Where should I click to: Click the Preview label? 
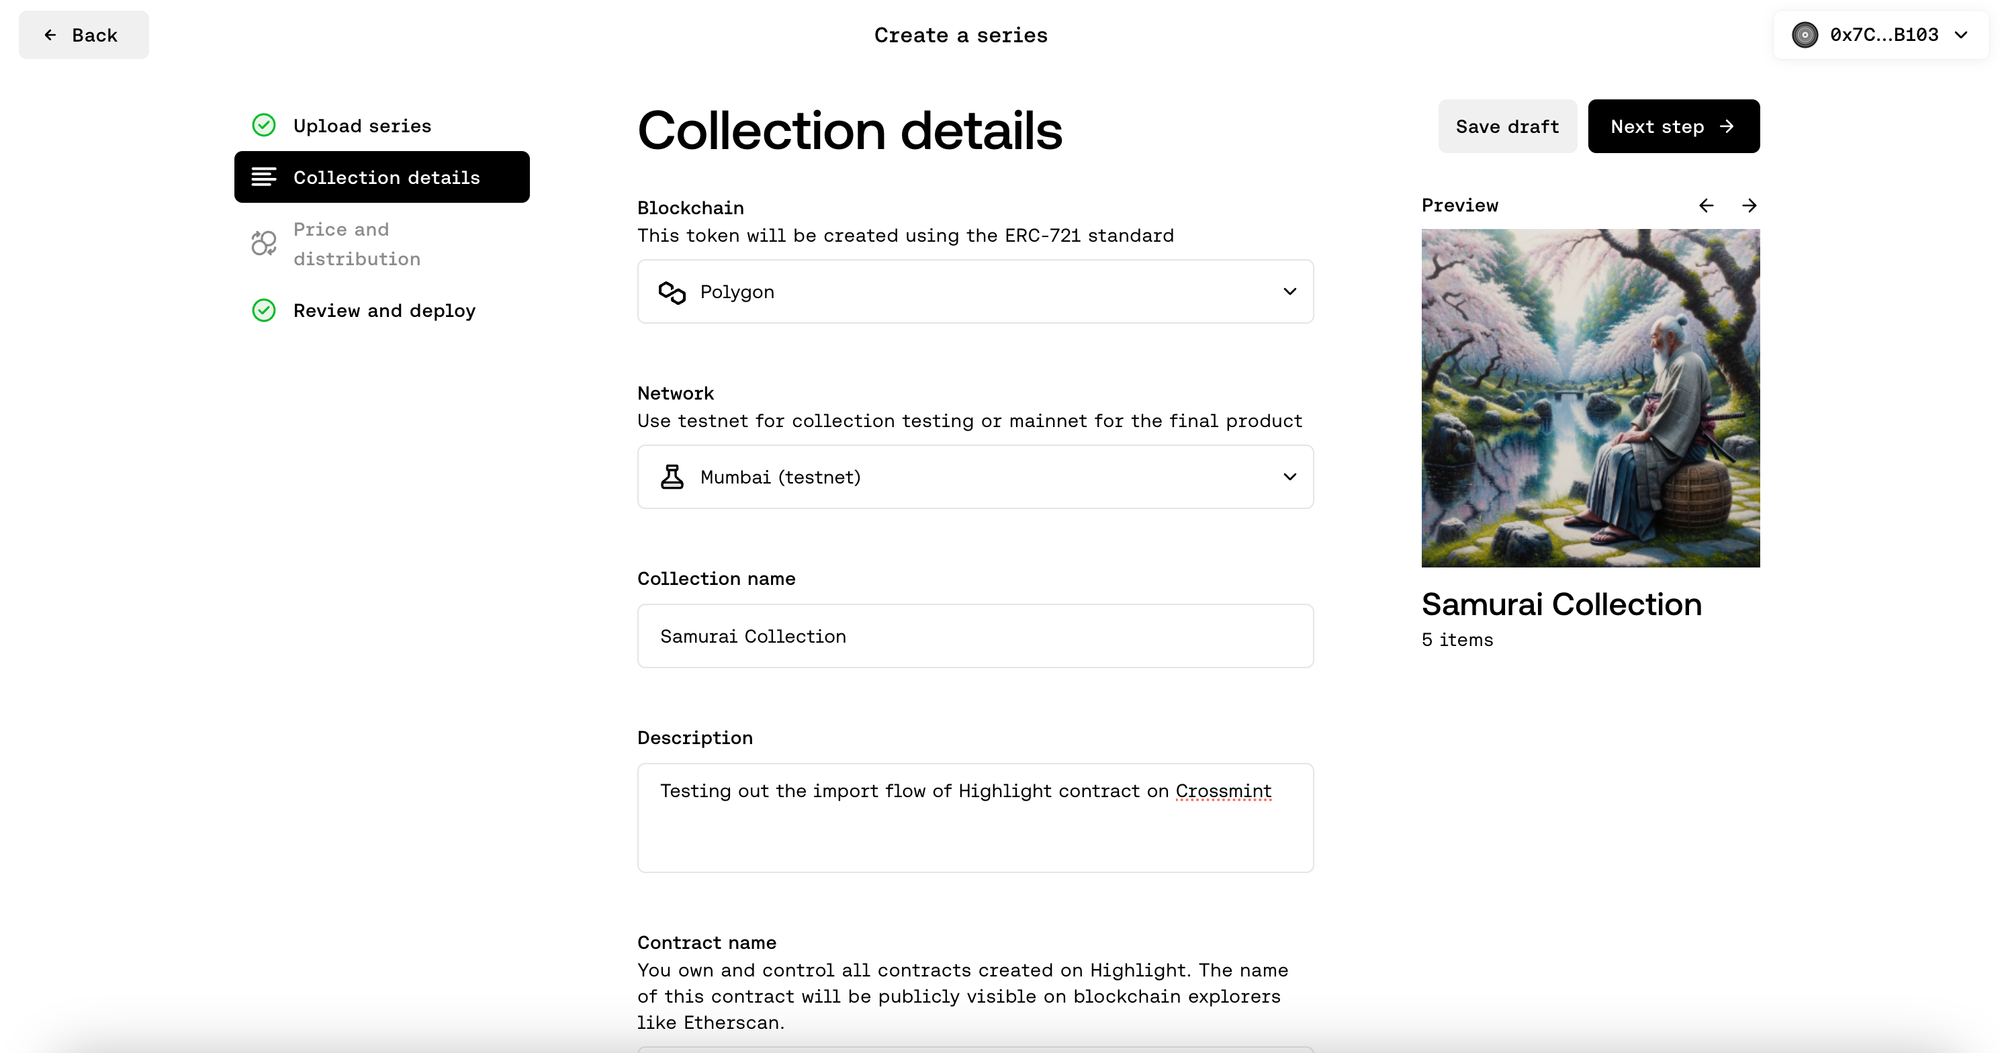click(x=1459, y=205)
